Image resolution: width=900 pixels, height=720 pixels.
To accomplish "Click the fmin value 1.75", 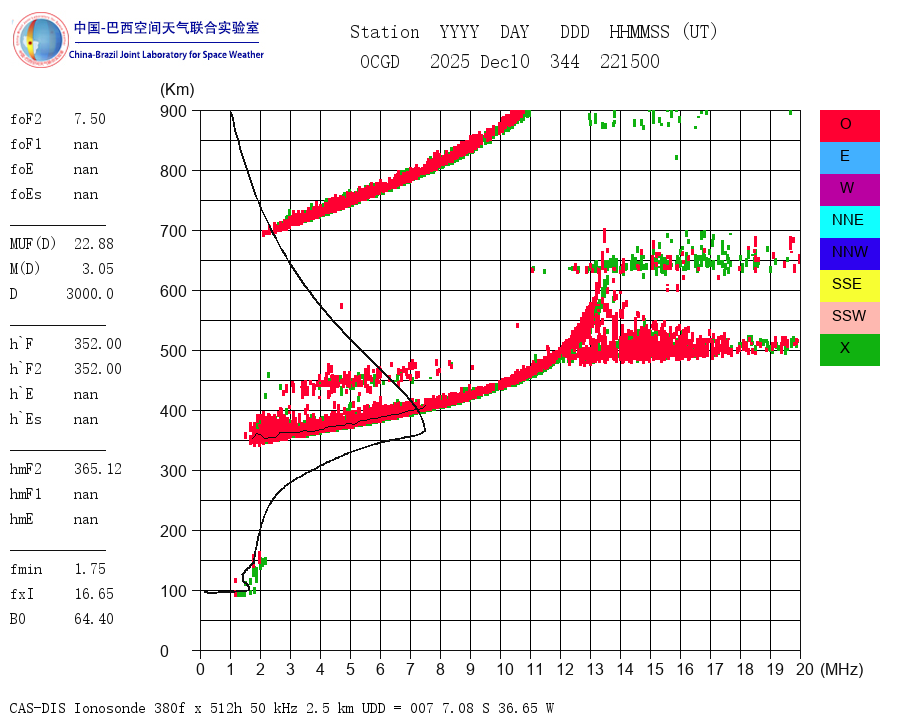I will click(90, 569).
